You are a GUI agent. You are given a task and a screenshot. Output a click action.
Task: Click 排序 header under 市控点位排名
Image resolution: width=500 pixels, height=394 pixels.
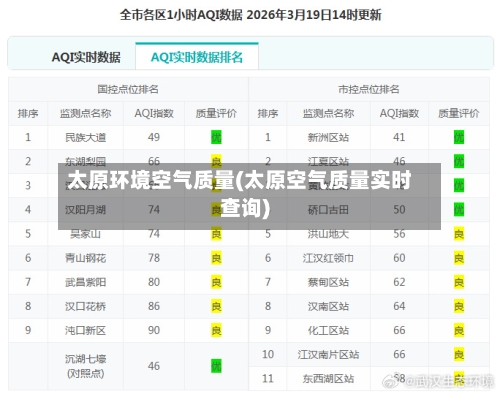tap(268, 113)
